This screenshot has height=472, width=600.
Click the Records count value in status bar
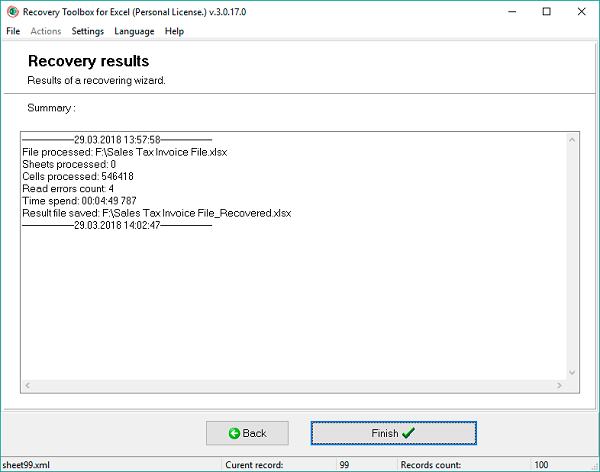click(541, 465)
